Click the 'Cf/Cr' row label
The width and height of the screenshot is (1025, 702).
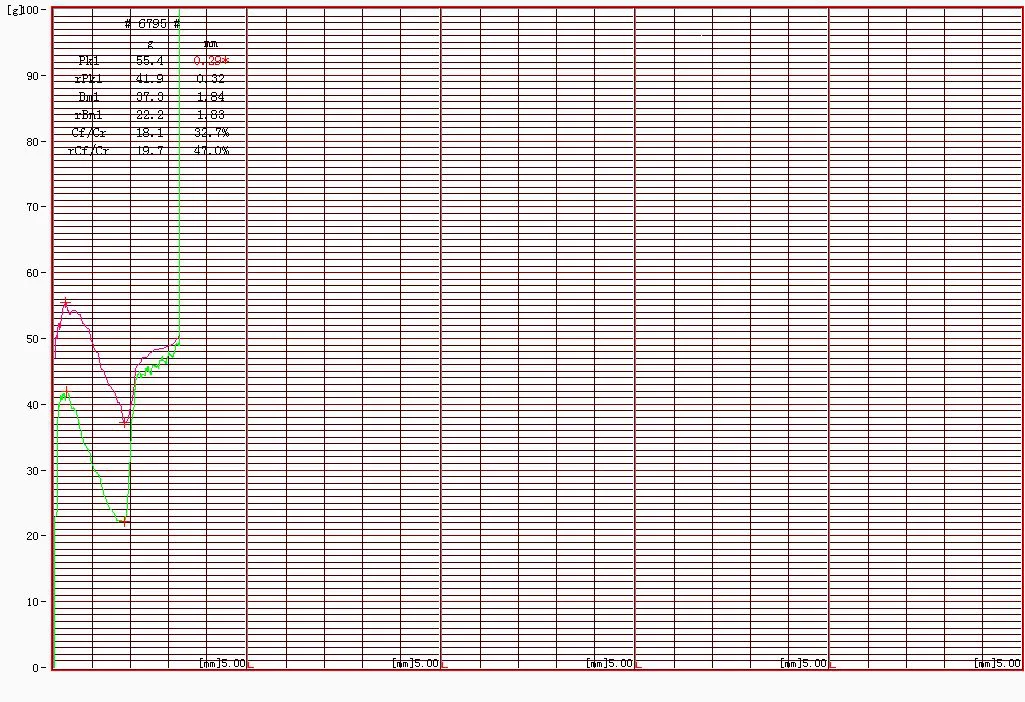point(89,133)
